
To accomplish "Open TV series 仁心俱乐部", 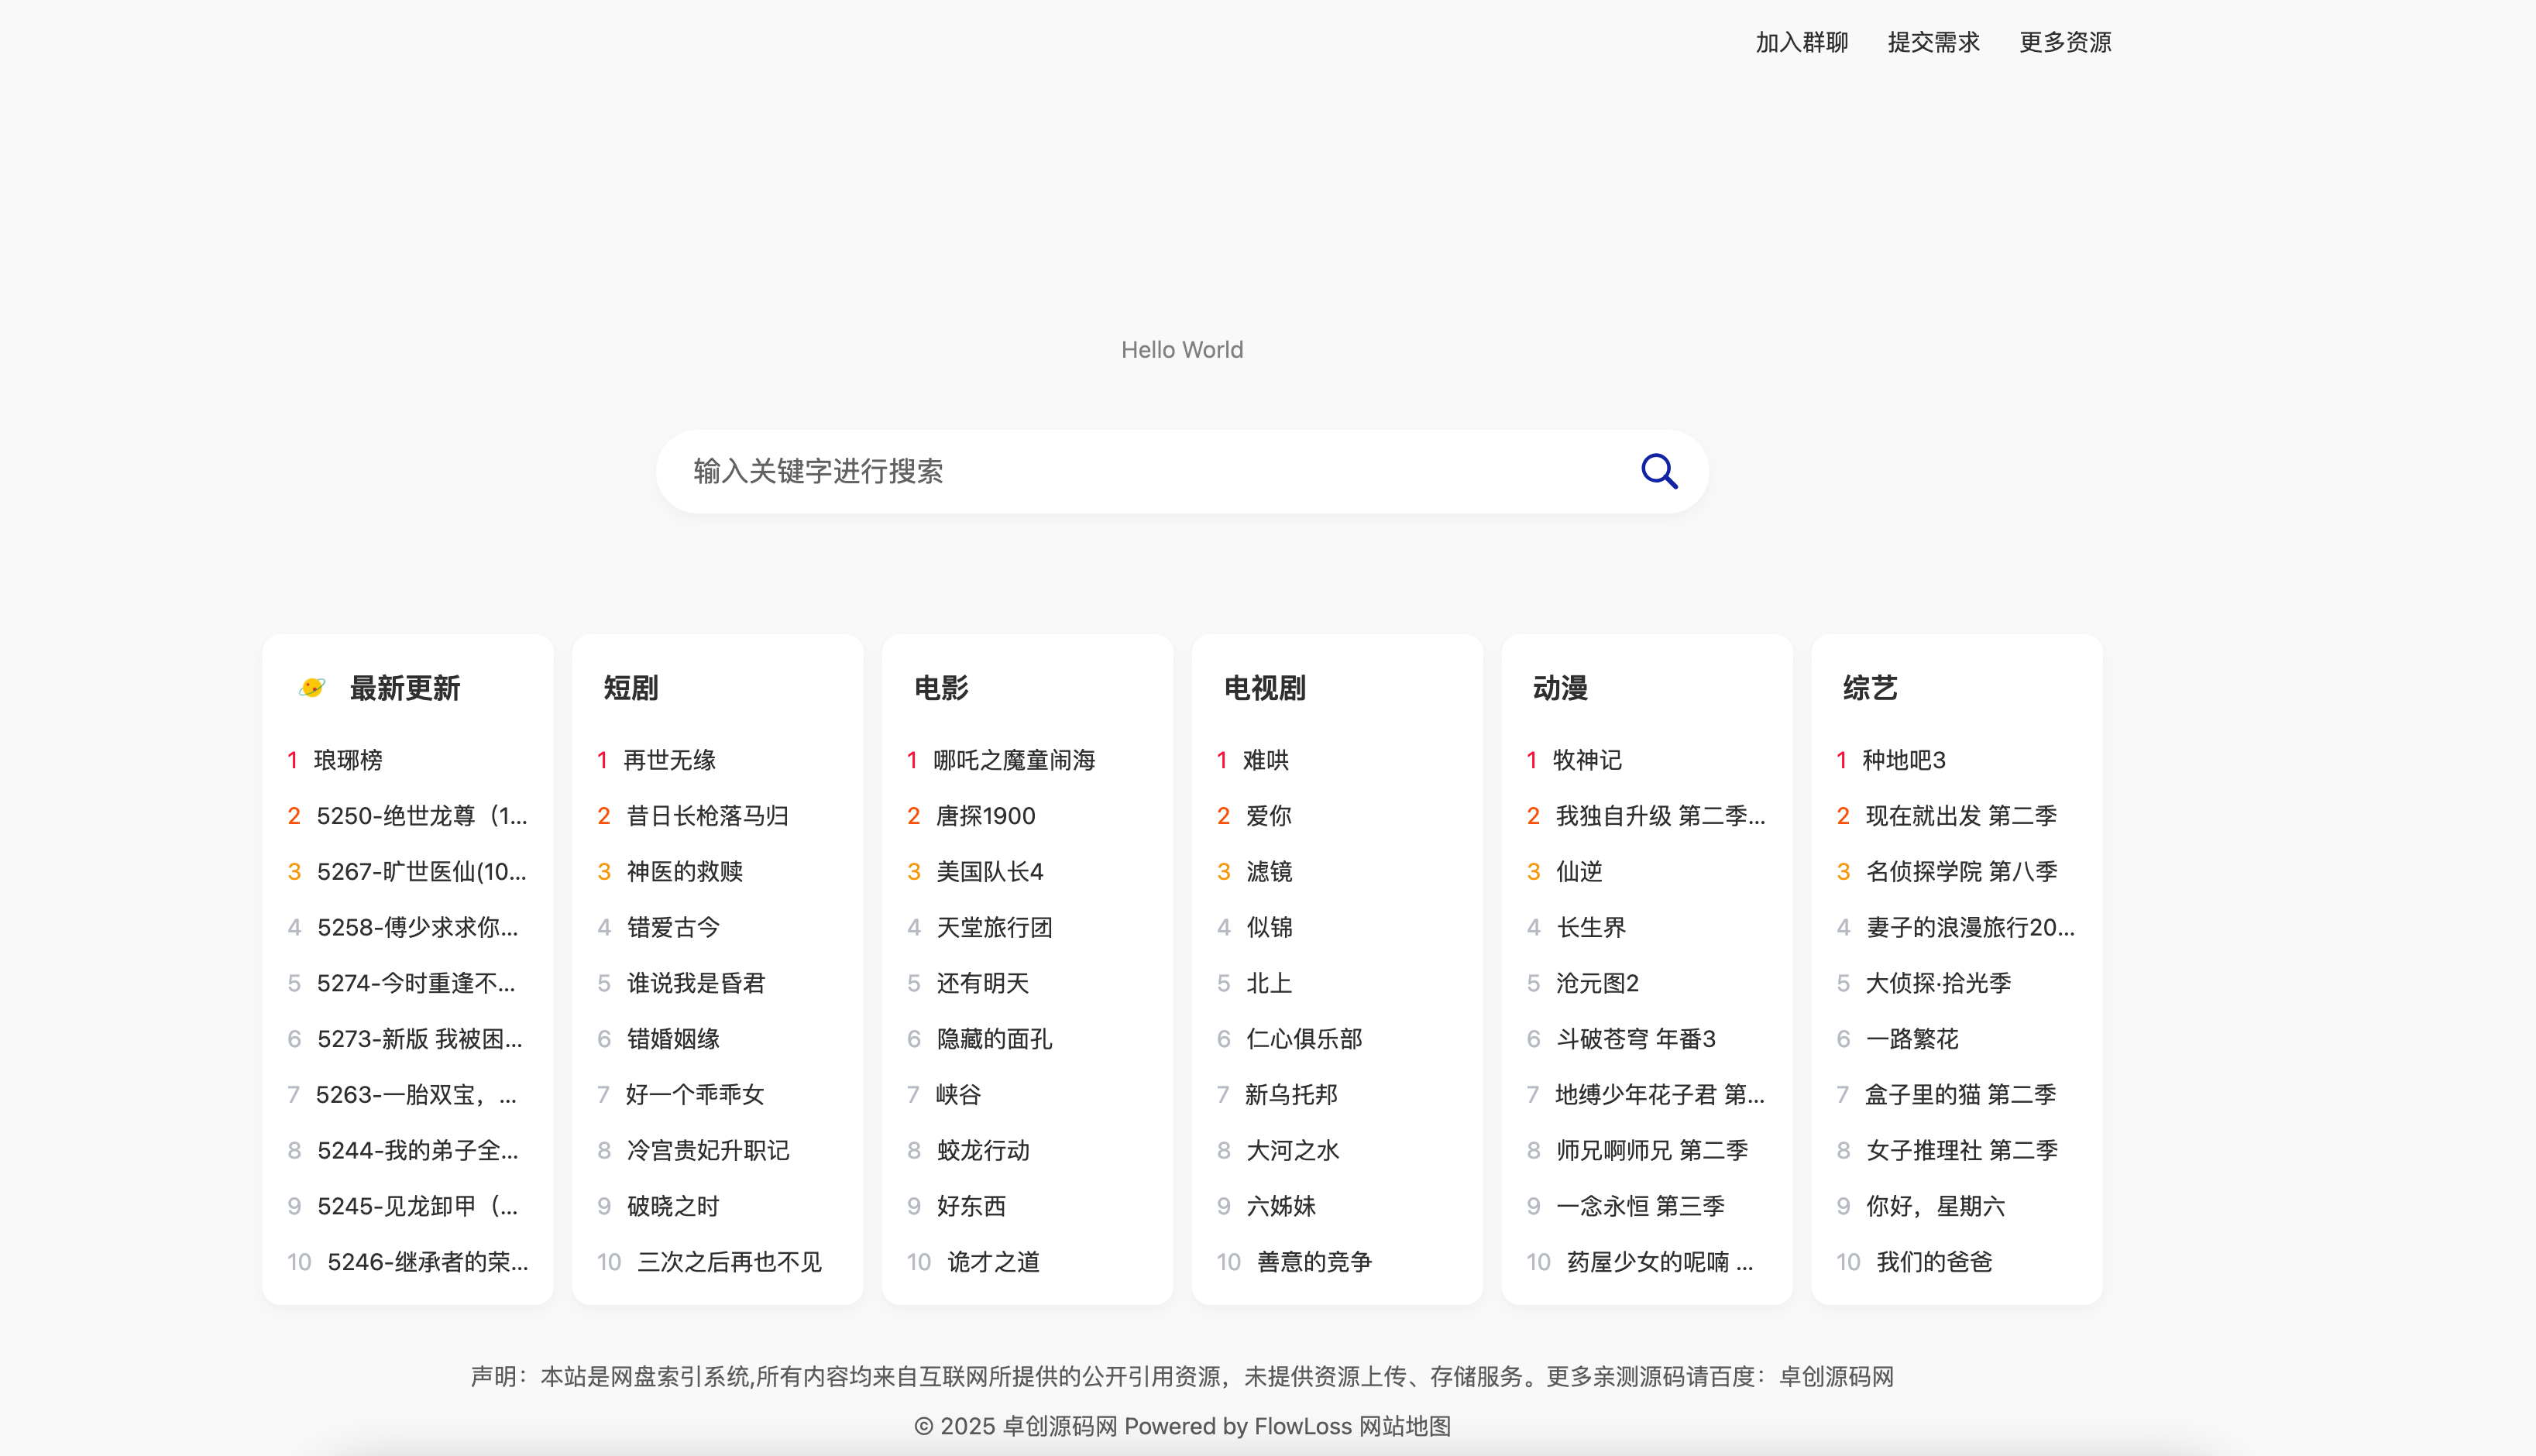I will tap(1304, 1039).
